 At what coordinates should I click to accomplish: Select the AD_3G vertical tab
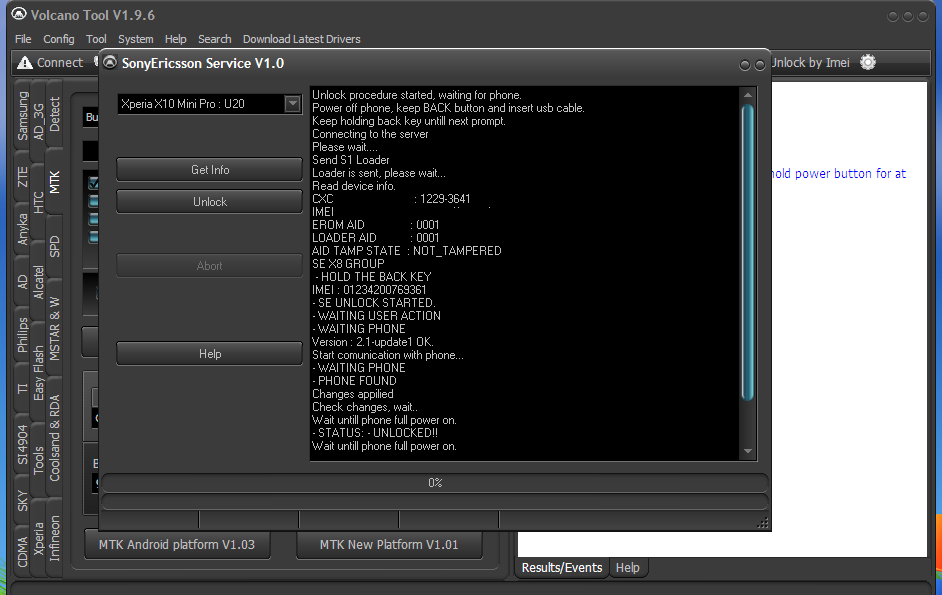click(38, 121)
